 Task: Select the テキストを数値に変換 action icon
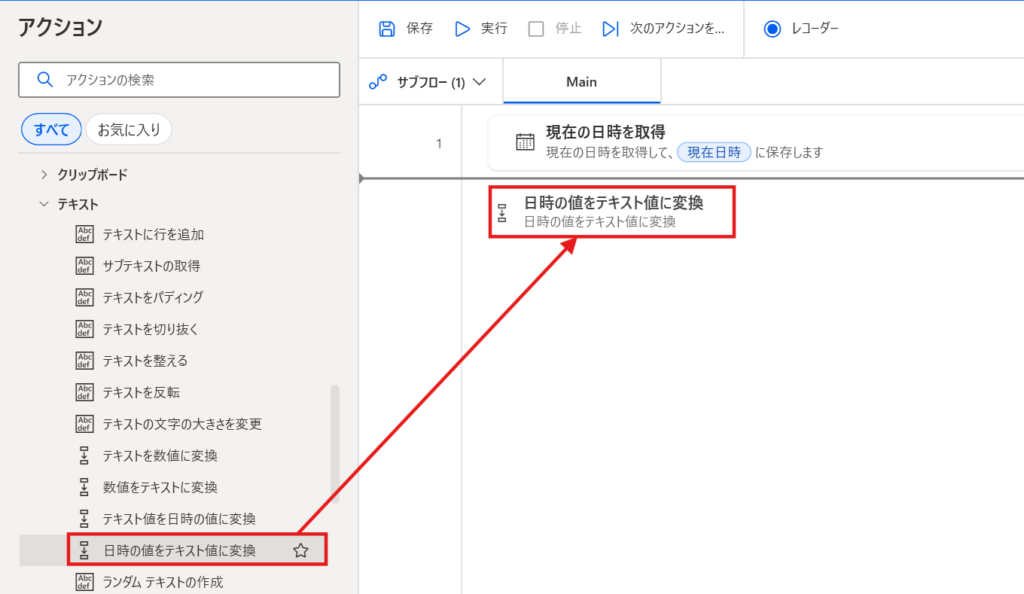pos(85,455)
